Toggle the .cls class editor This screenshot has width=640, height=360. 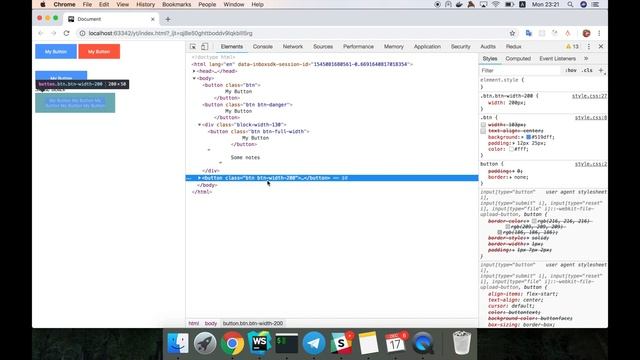pos(587,70)
